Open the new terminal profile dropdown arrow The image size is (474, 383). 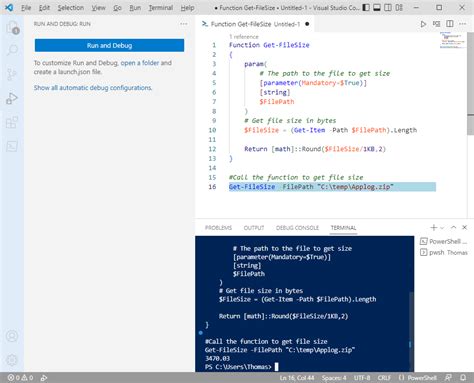(442, 228)
